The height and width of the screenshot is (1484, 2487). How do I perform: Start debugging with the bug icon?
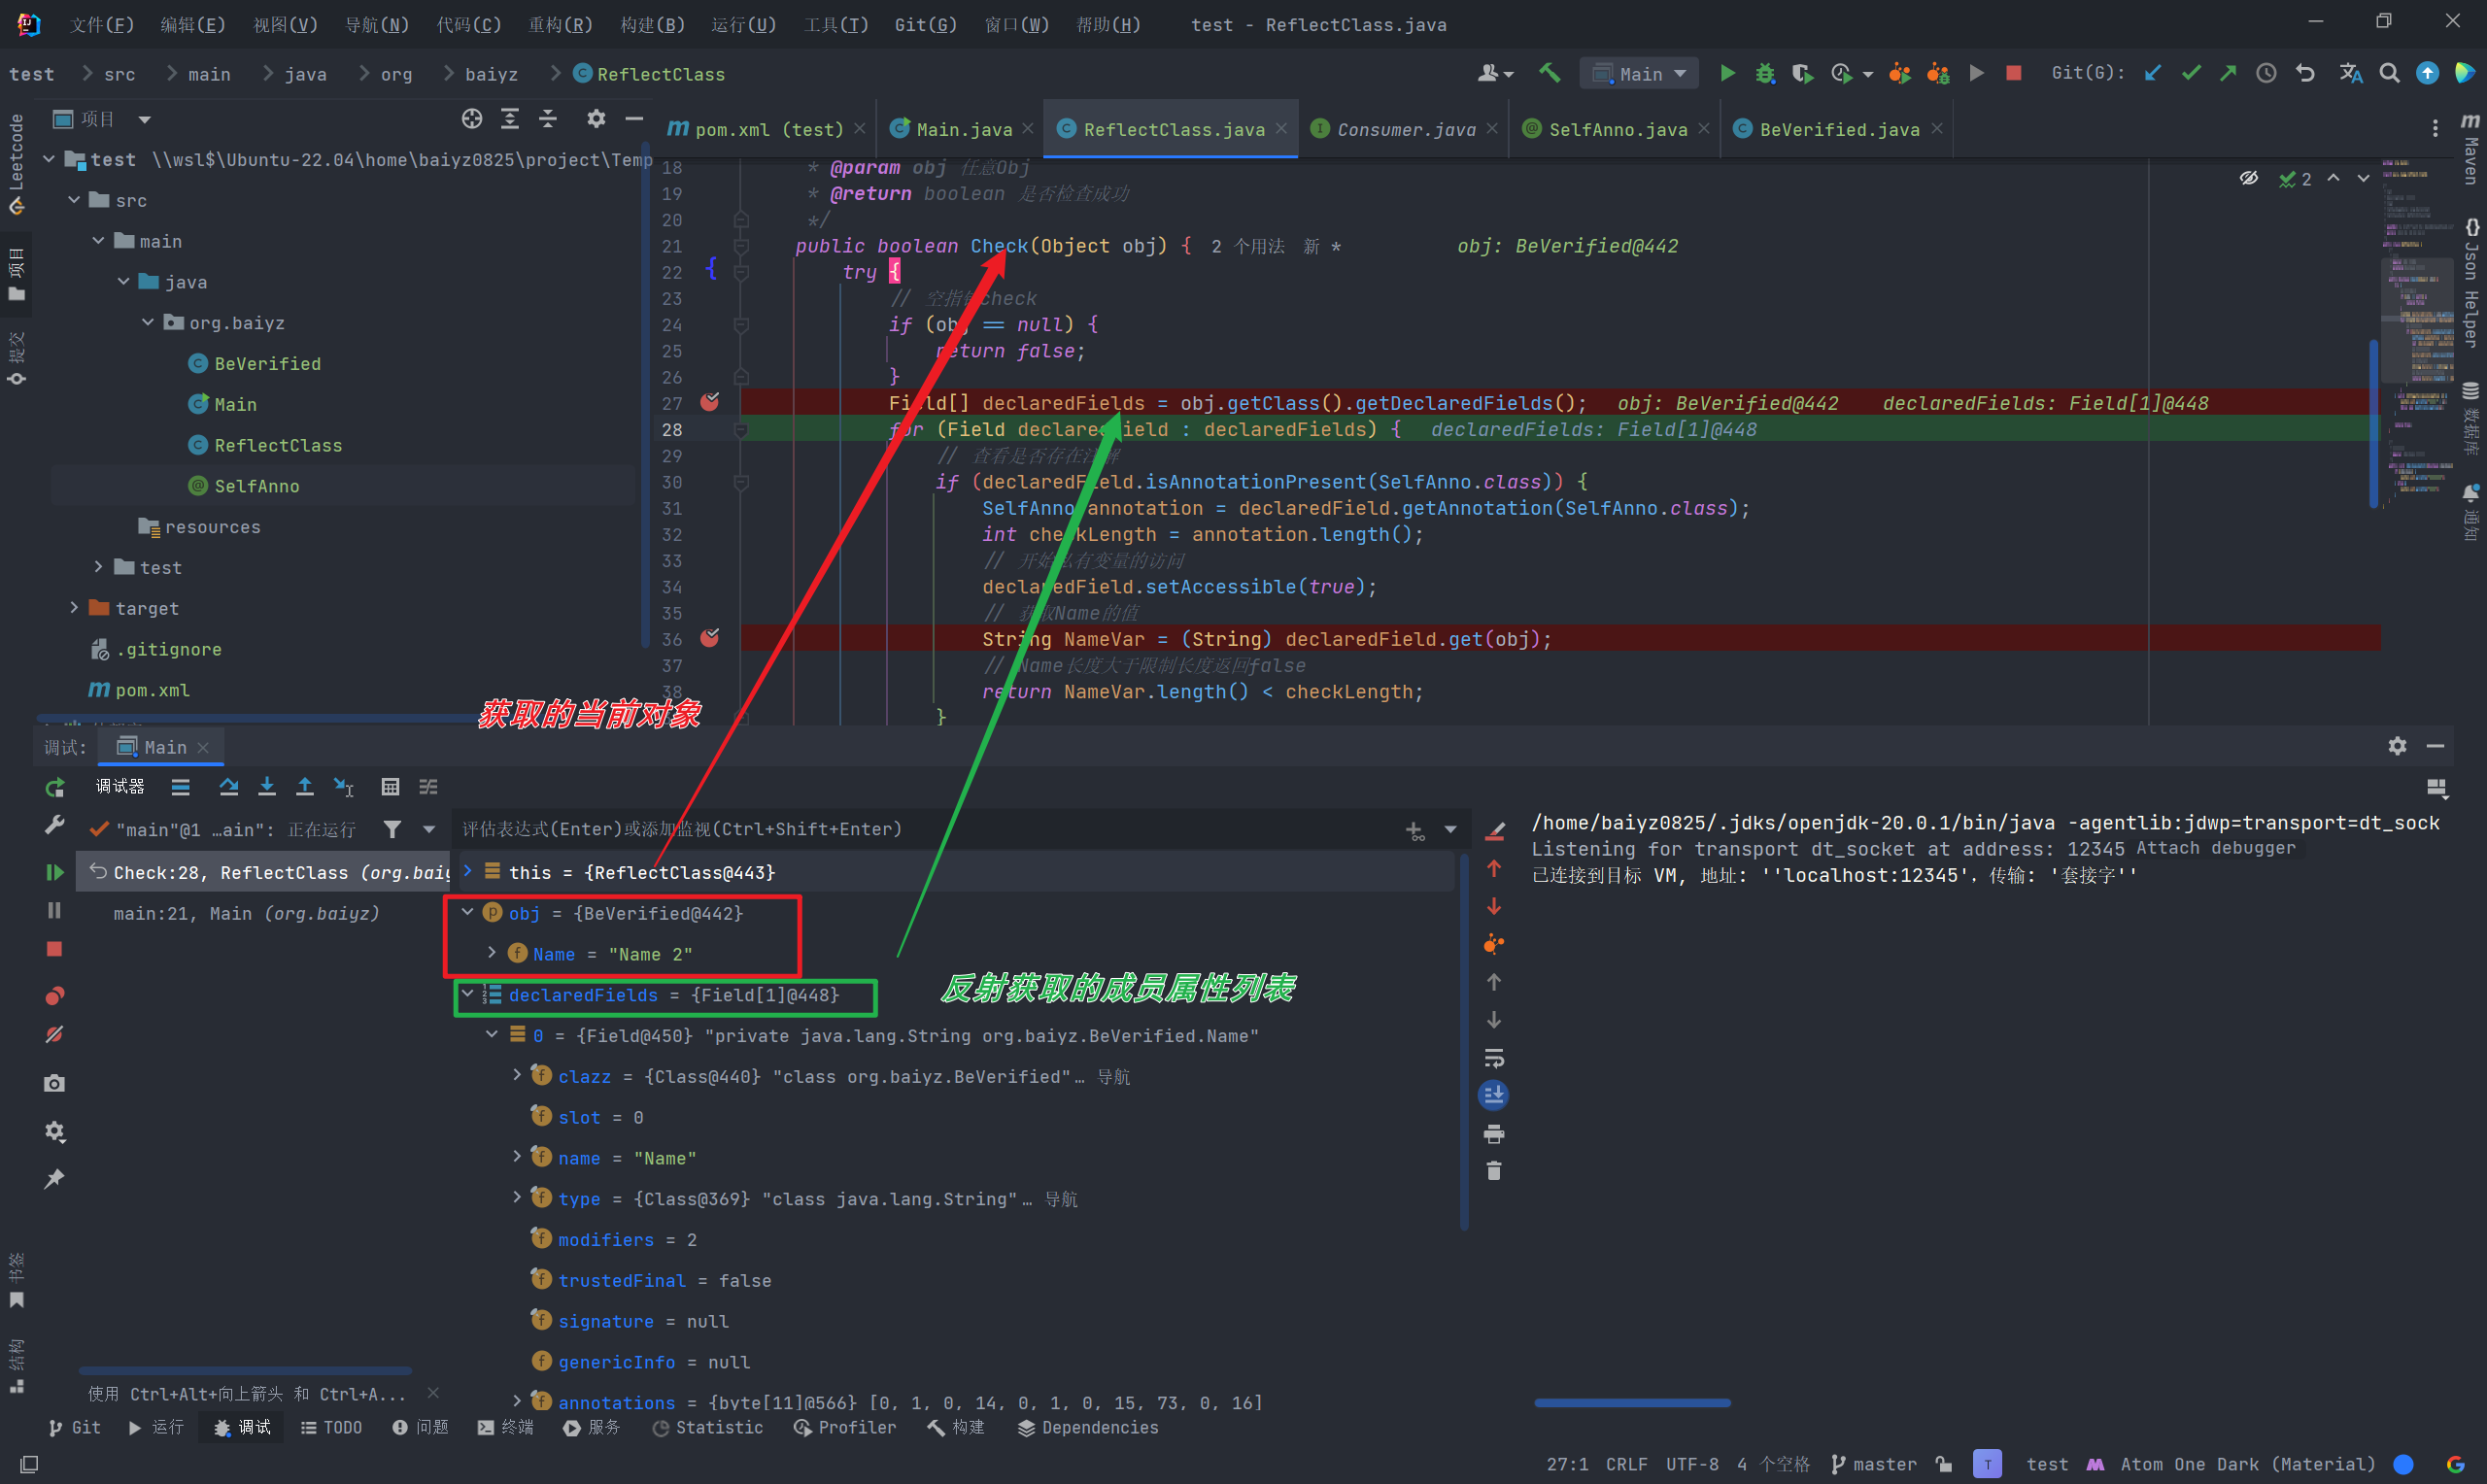pyautogui.click(x=1765, y=73)
